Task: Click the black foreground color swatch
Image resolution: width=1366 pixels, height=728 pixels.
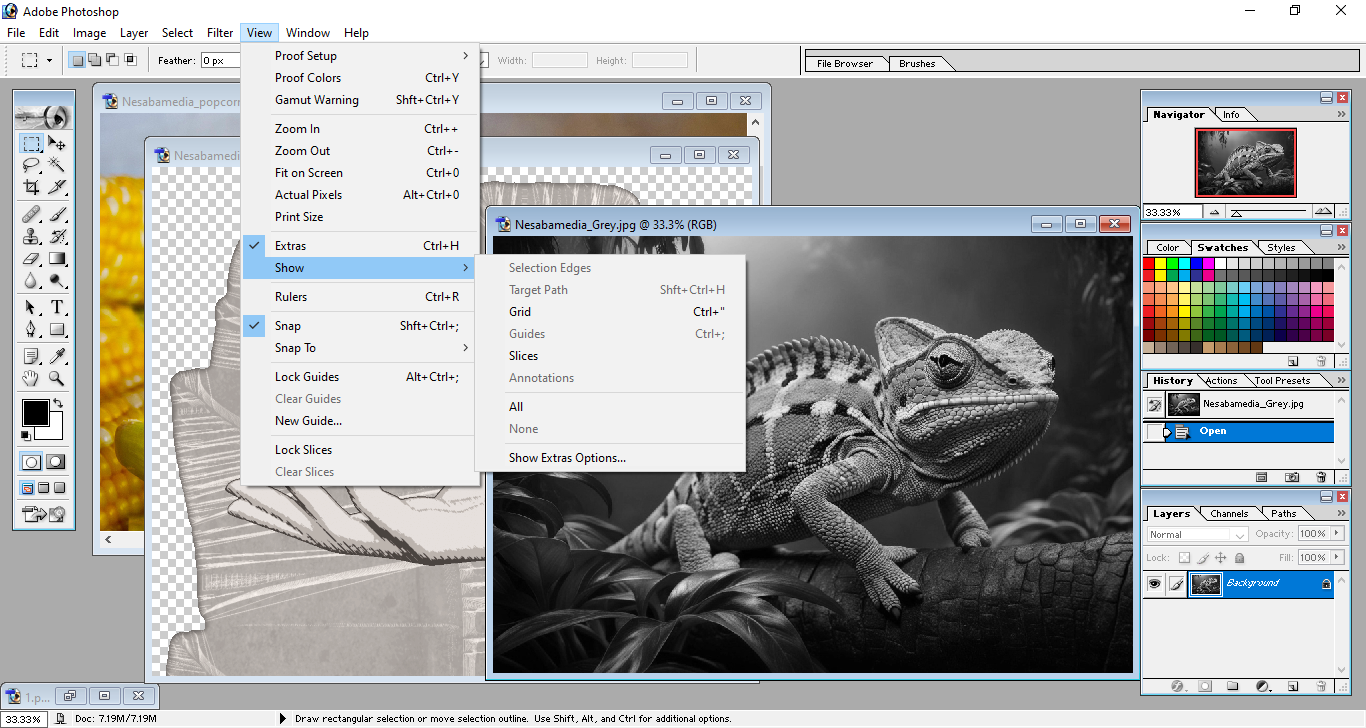Action: click(x=35, y=412)
